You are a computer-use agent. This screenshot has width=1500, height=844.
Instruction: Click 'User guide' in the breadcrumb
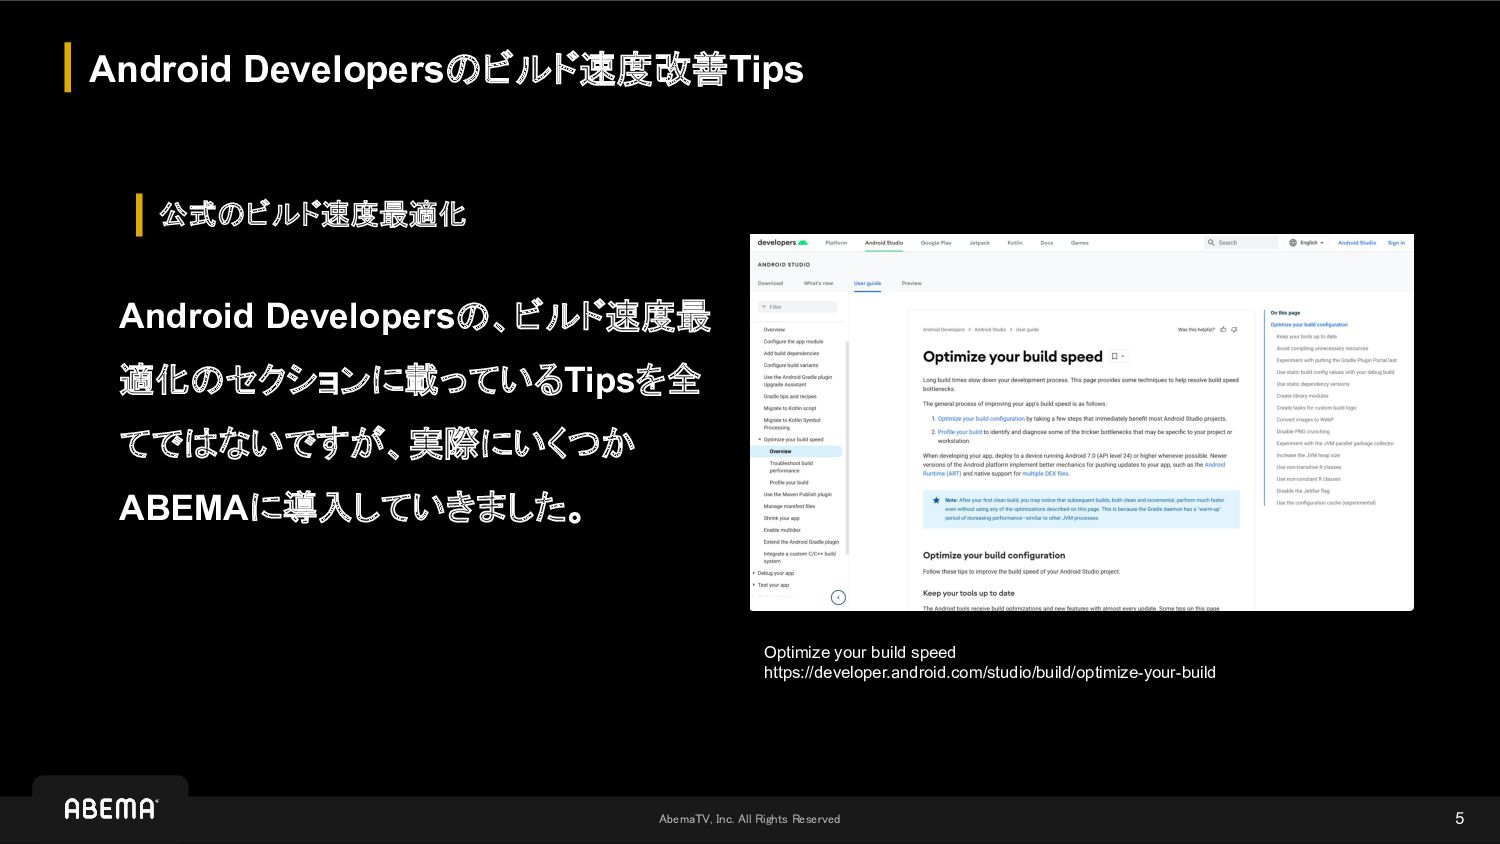click(1027, 329)
